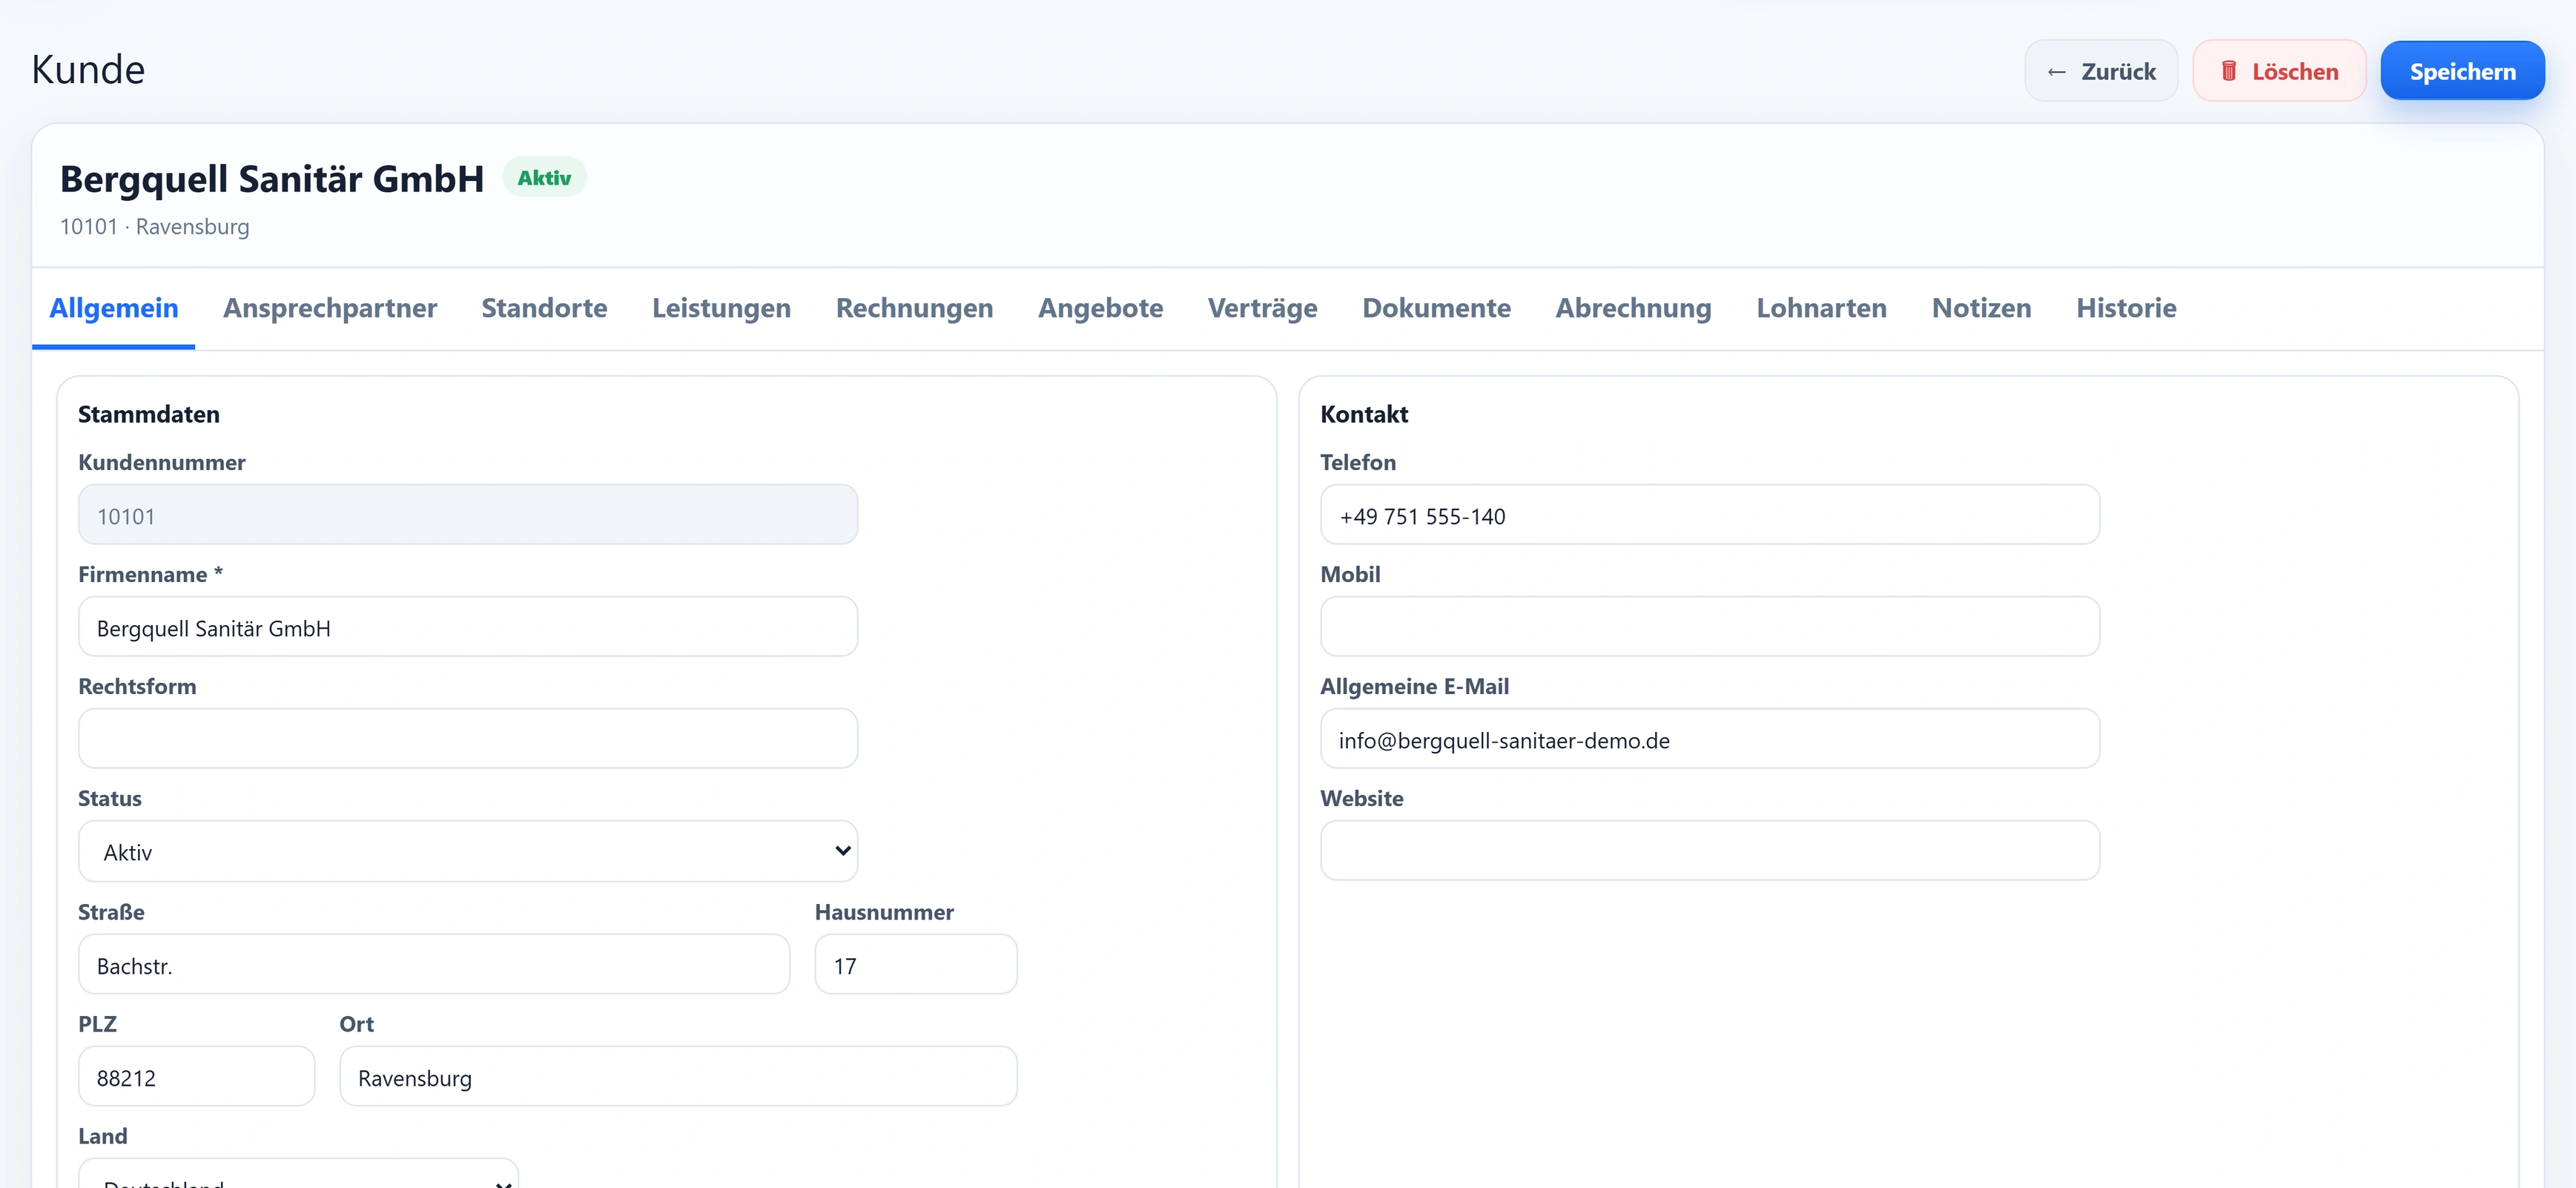This screenshot has height=1188, width=2576.
Task: Click the left arrow icon in Zurück
Action: (2057, 72)
